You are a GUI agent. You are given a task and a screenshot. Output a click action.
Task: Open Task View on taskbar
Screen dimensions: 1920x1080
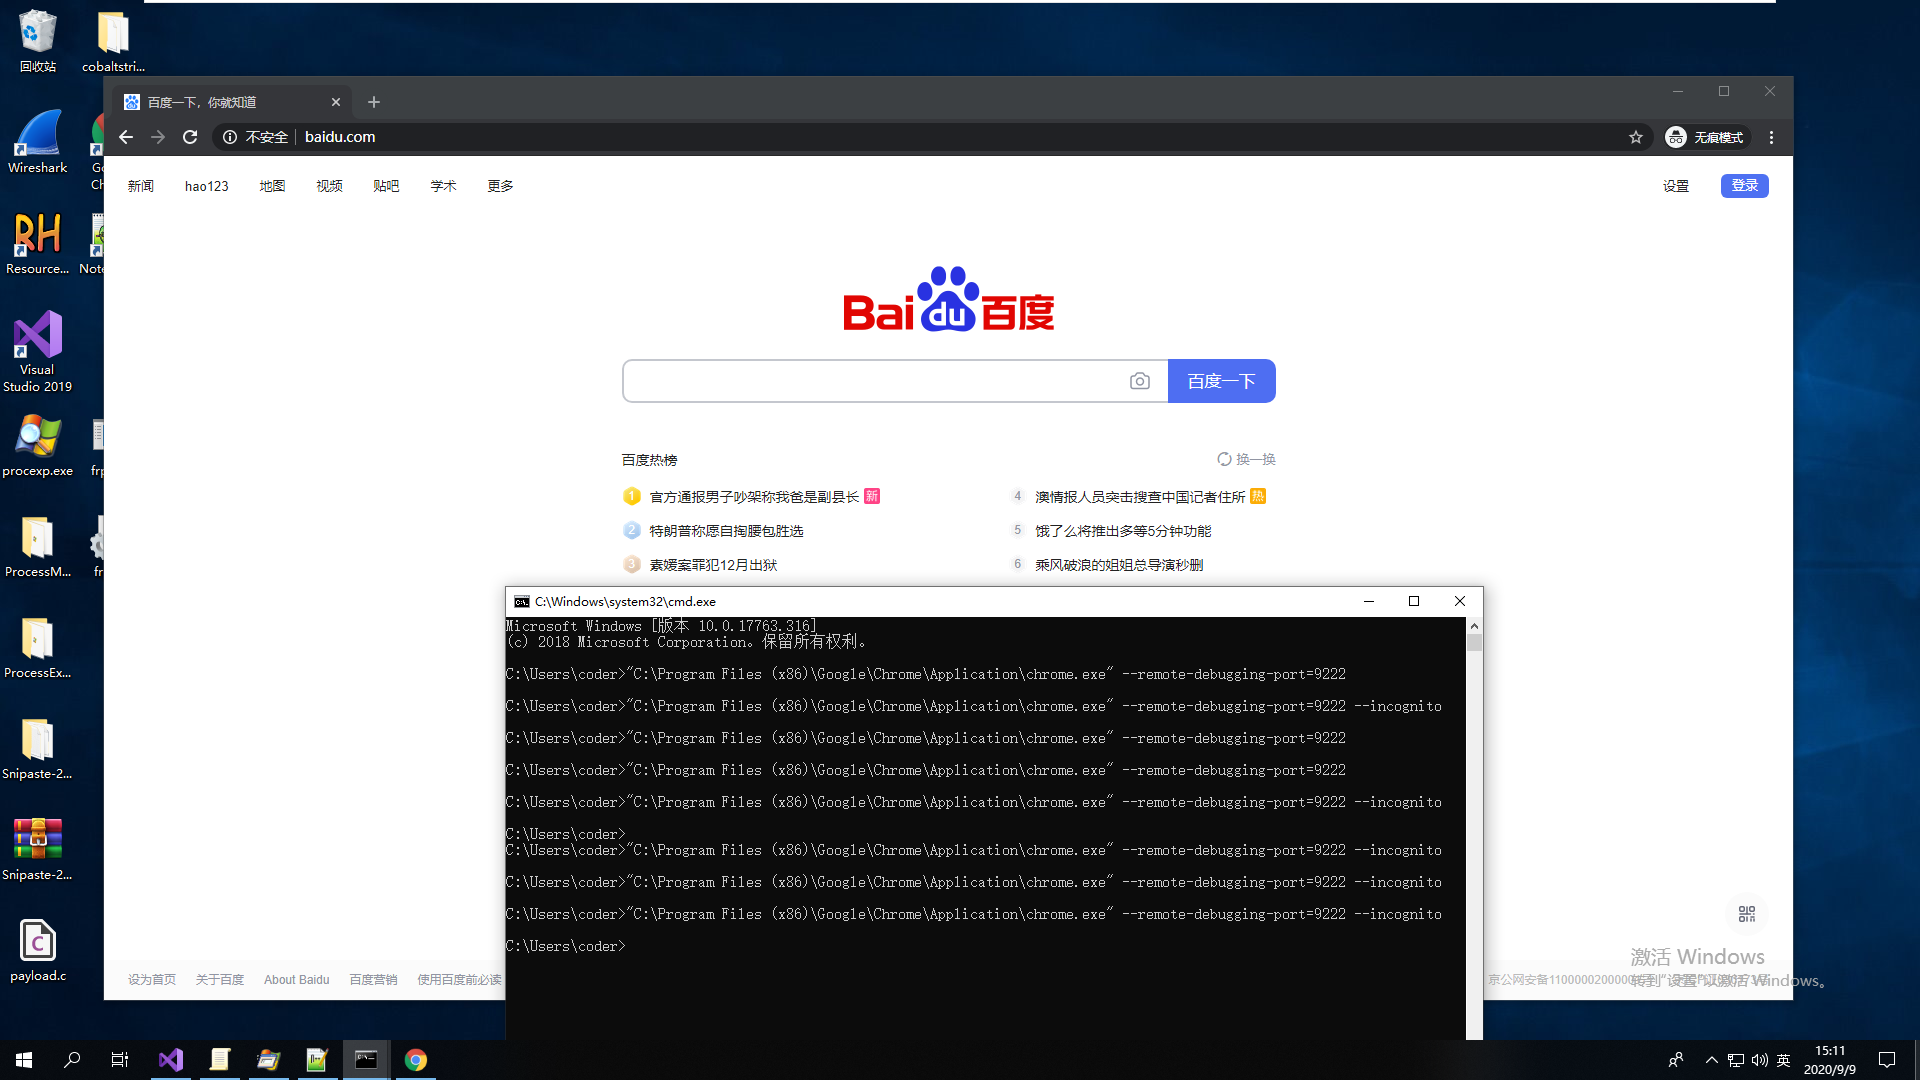tap(120, 1060)
